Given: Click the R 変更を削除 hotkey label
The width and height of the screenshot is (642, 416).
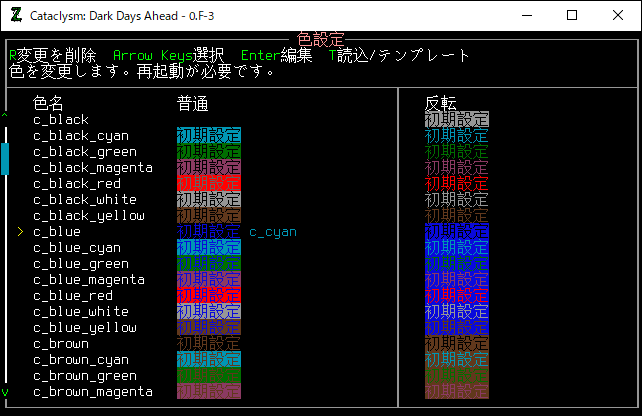Looking at the screenshot, I should (52, 56).
